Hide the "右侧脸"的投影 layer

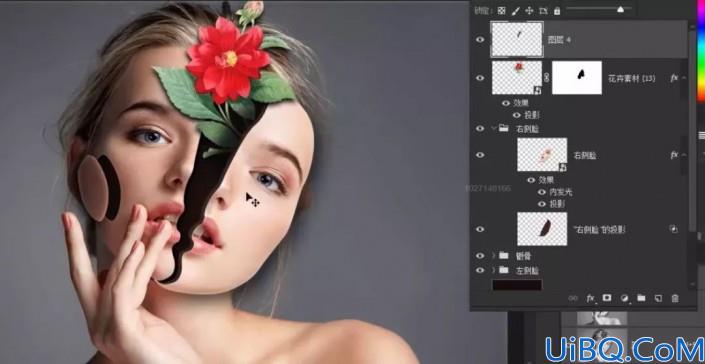[x=480, y=229]
